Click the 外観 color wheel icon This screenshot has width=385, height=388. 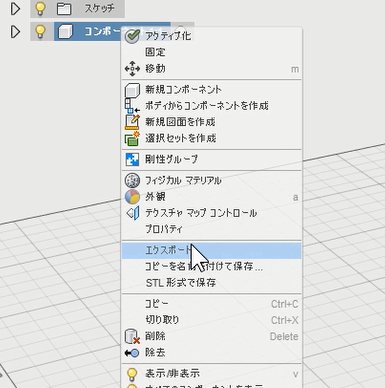coord(132,197)
